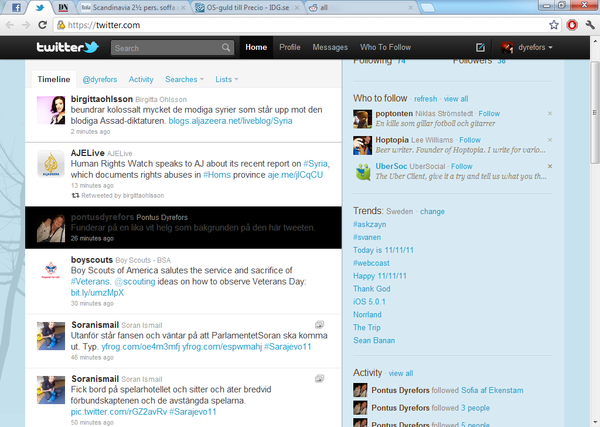Click the boyscouts avatar
Screen dimensions: 600x427
click(51, 271)
